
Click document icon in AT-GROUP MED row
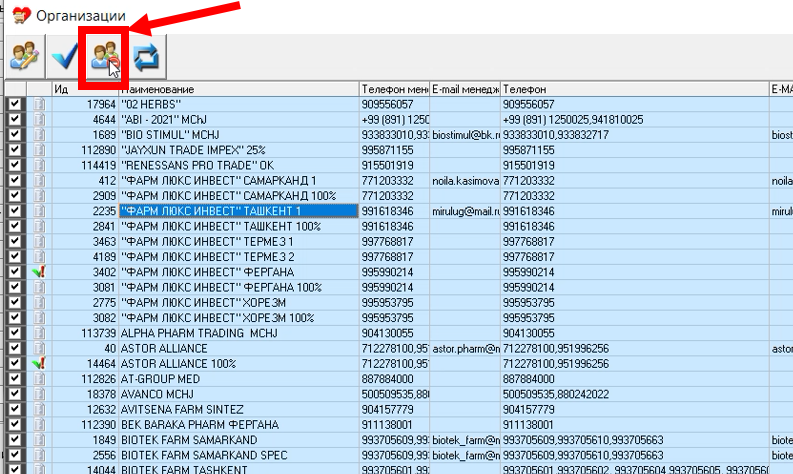tap(39, 379)
